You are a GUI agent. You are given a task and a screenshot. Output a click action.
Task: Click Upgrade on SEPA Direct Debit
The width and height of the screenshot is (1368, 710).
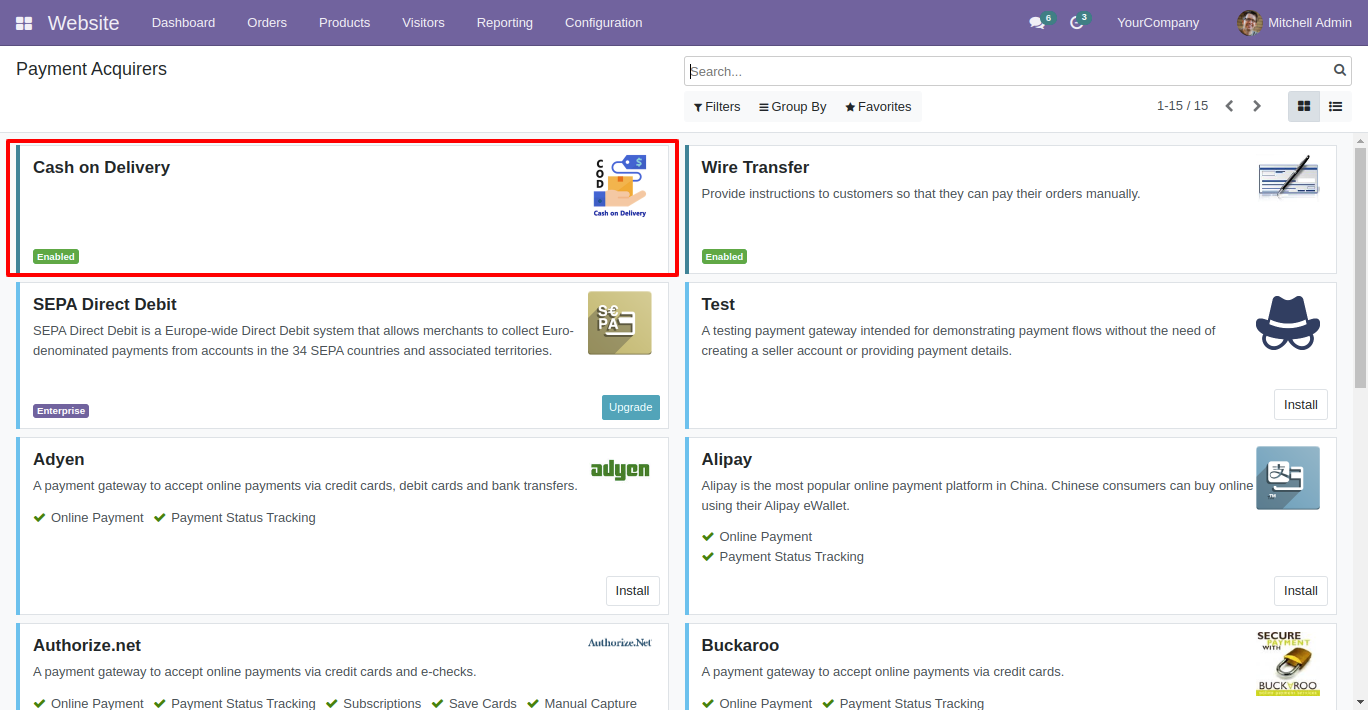point(631,407)
